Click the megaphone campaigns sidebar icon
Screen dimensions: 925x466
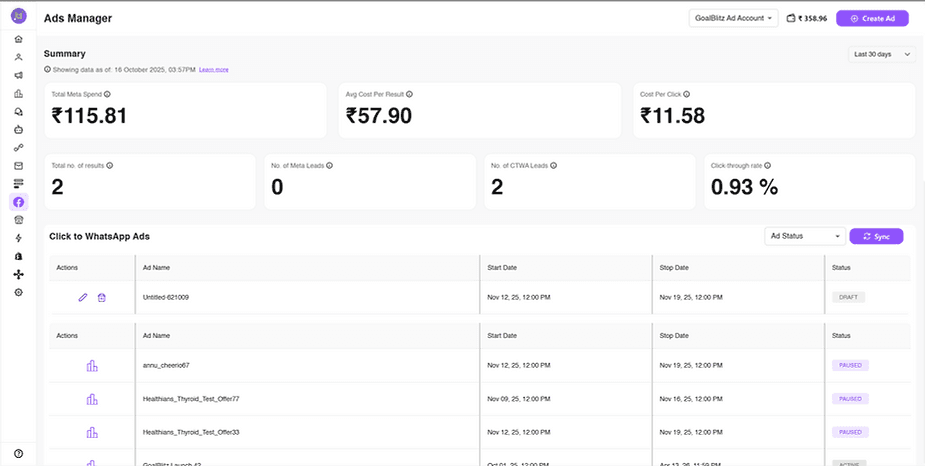tap(18, 75)
